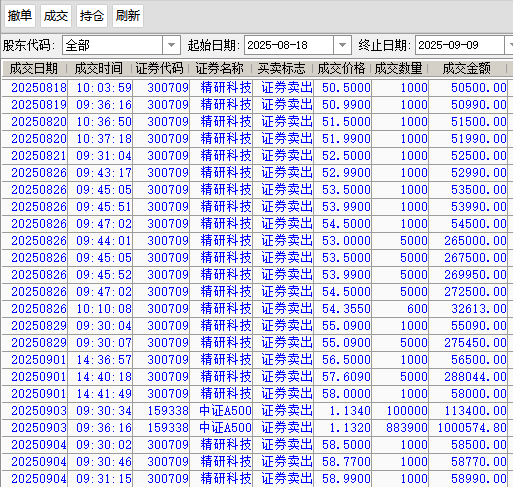Click the 终止日期 field showing 2025-09-09

(459, 45)
